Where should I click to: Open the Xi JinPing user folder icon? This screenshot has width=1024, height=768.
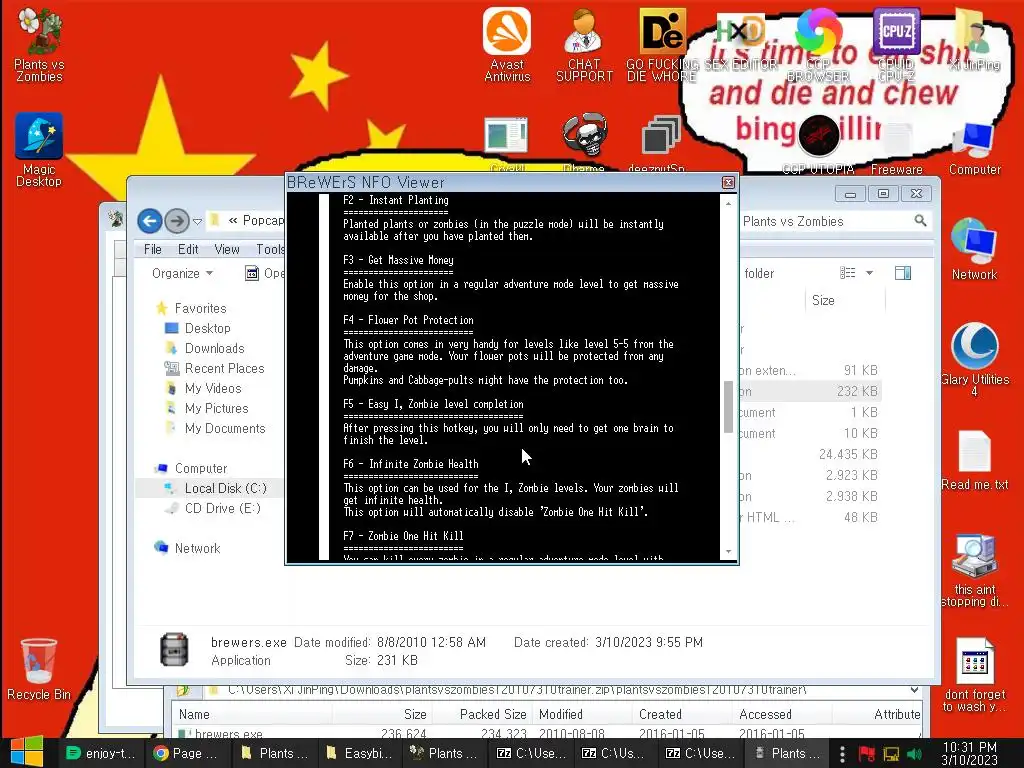pos(974,39)
